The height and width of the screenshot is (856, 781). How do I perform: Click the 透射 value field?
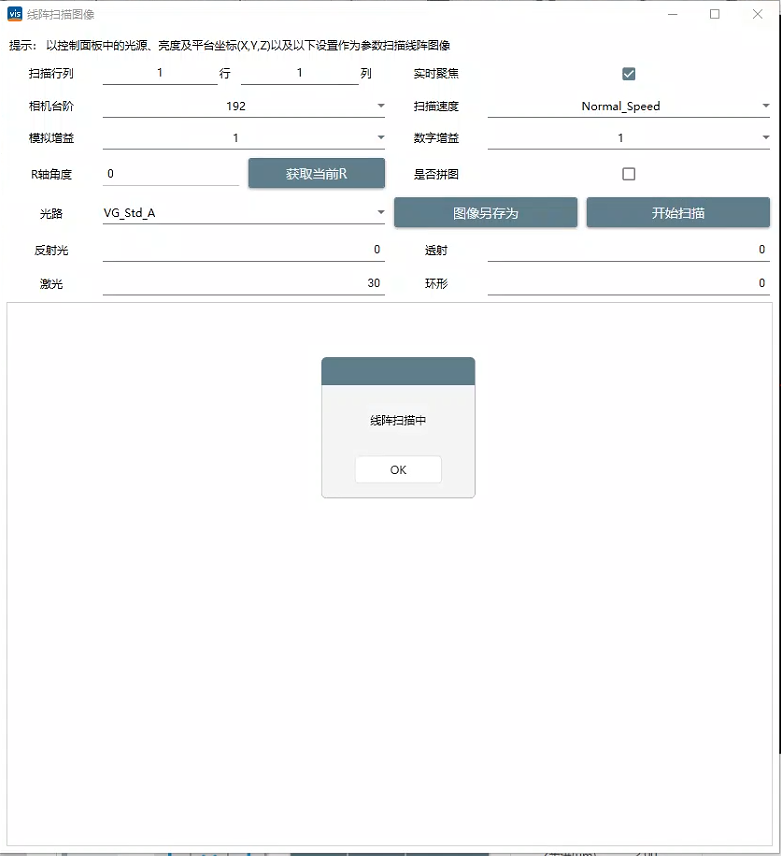pyautogui.click(x=628, y=250)
